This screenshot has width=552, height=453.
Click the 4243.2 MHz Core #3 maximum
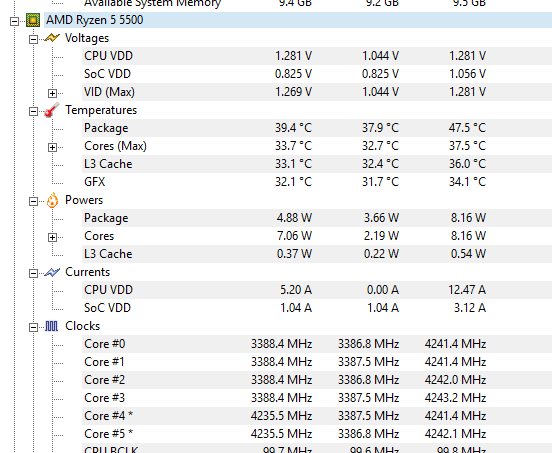456,398
